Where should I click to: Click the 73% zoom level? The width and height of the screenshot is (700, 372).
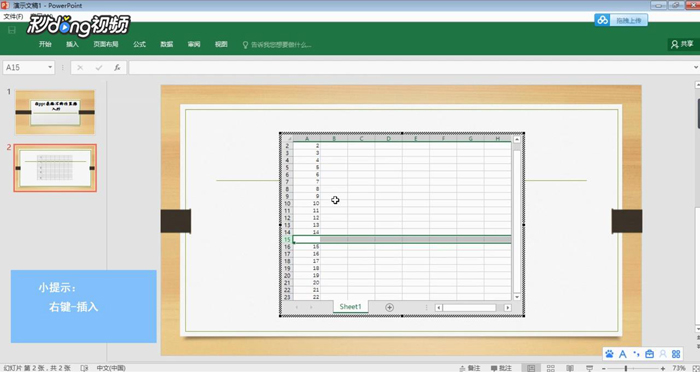coord(679,368)
